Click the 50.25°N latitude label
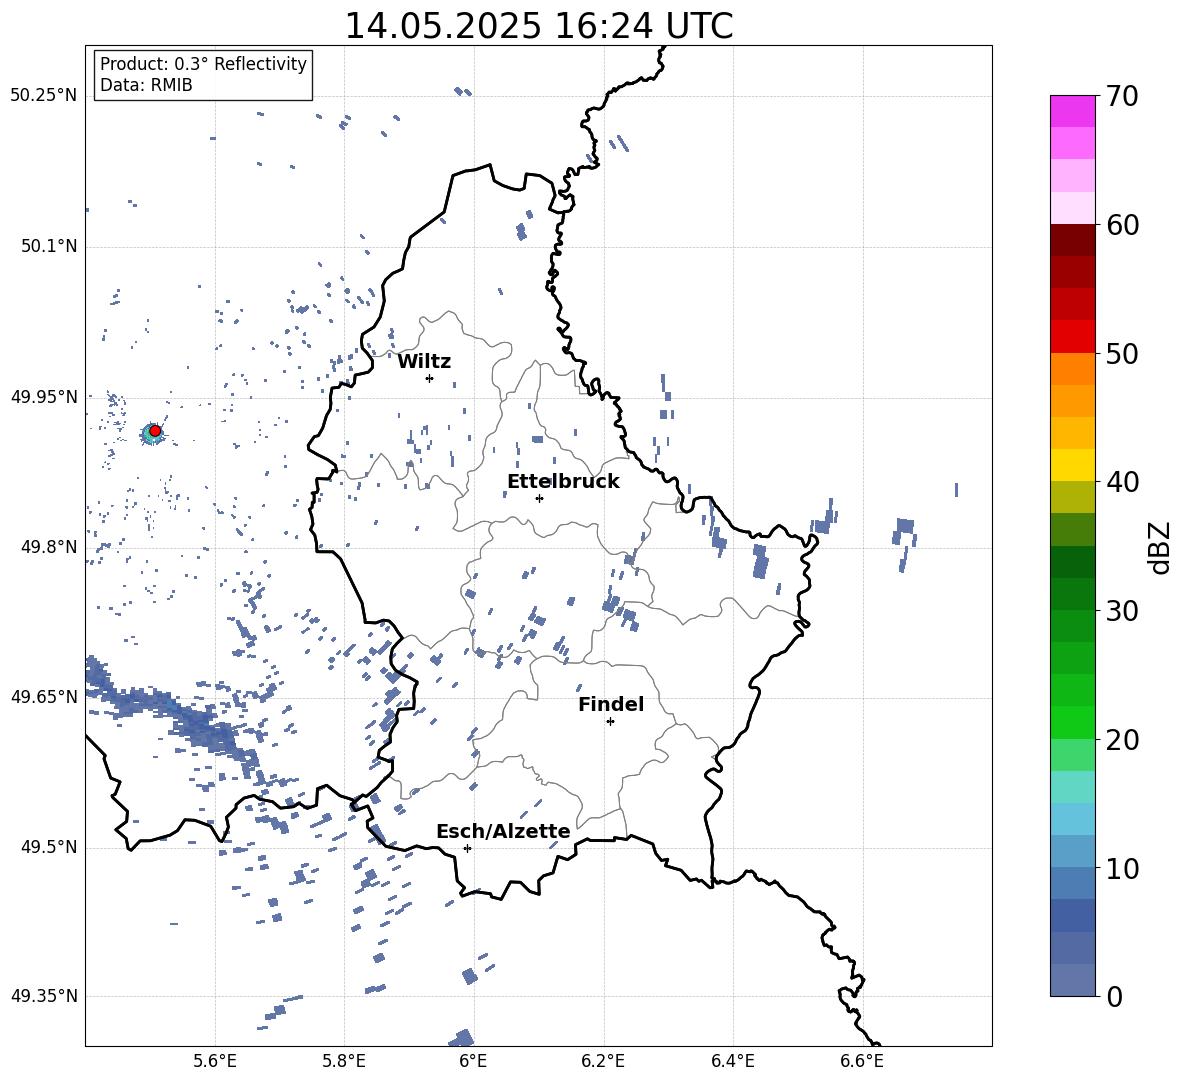The height and width of the screenshot is (1081, 1184). [44, 96]
